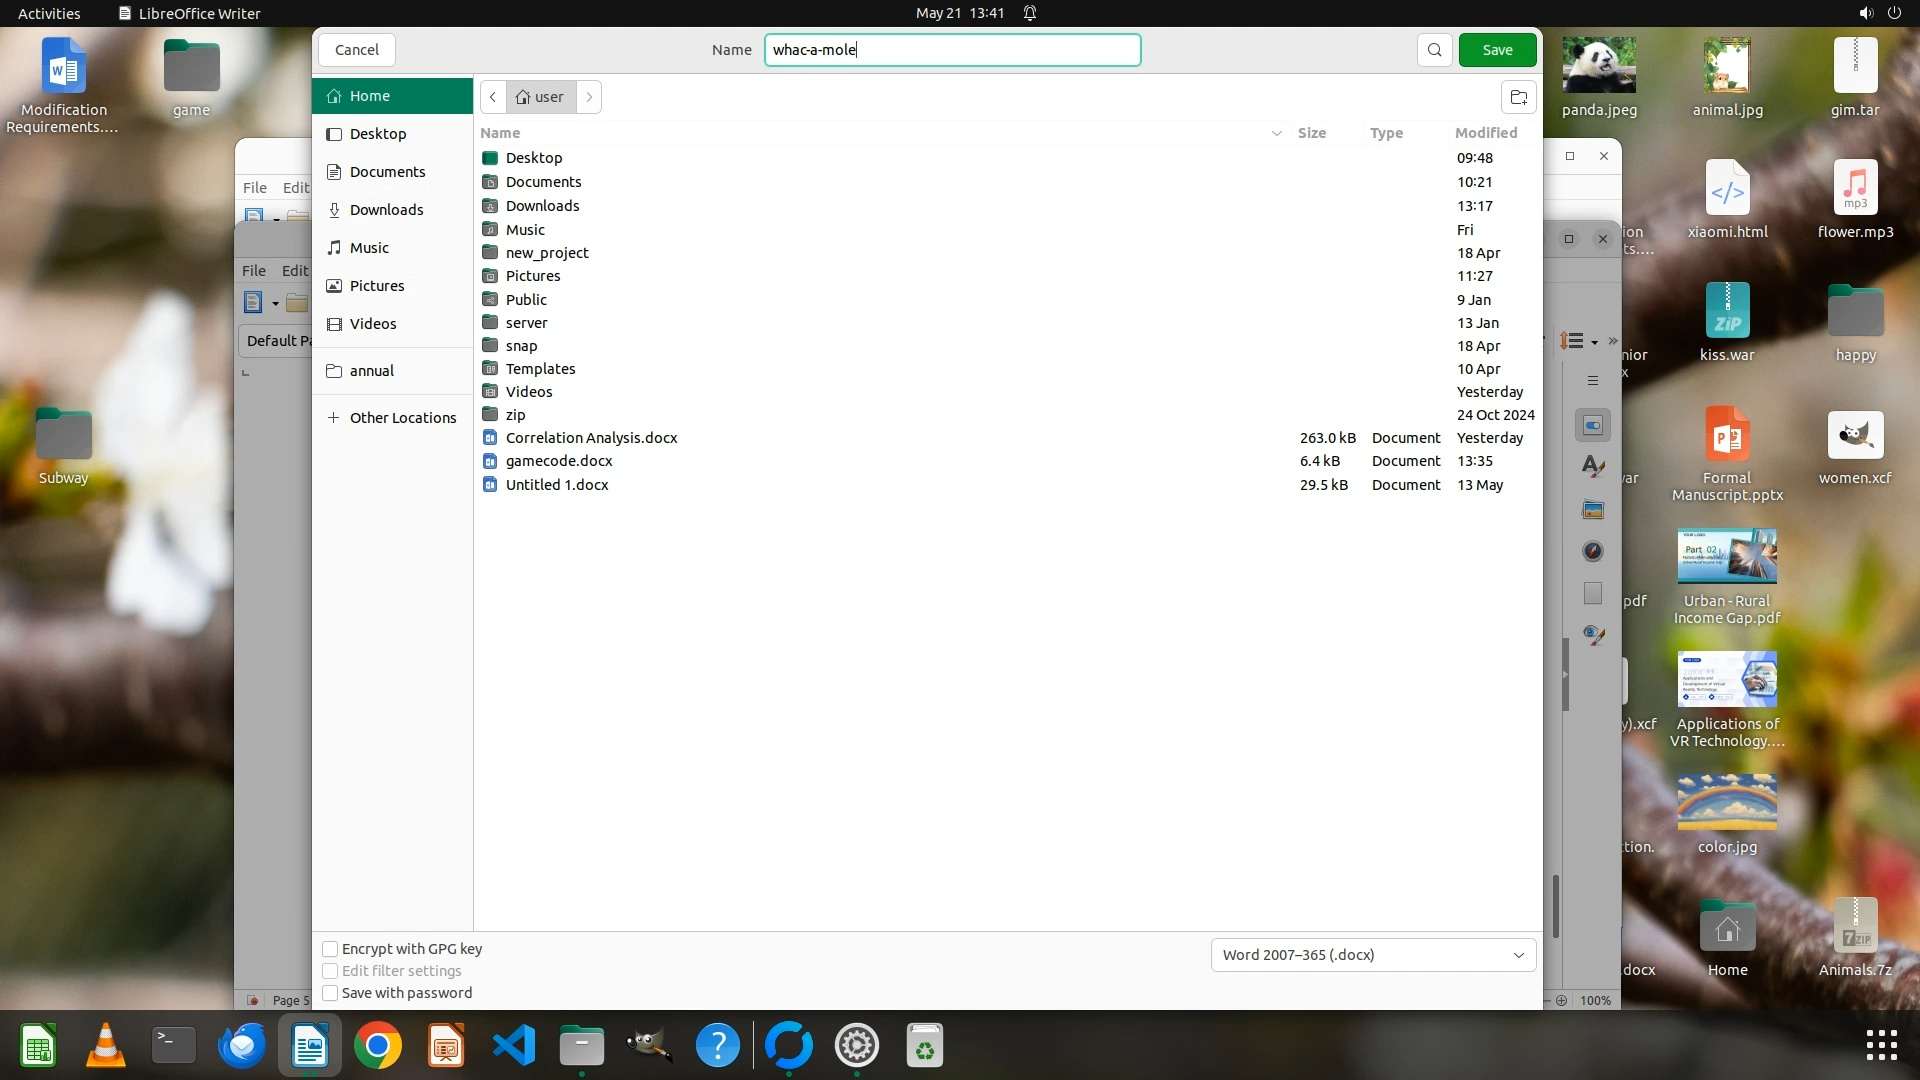This screenshot has width=1920, height=1080.
Task: Sort list by Modified column
Action: click(x=1485, y=133)
